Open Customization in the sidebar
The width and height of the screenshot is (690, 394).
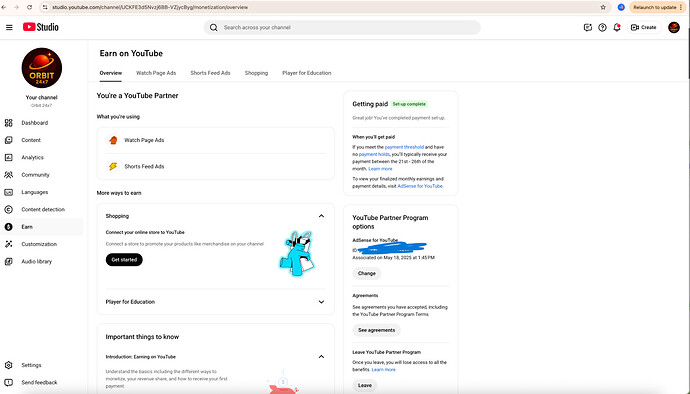42,244
